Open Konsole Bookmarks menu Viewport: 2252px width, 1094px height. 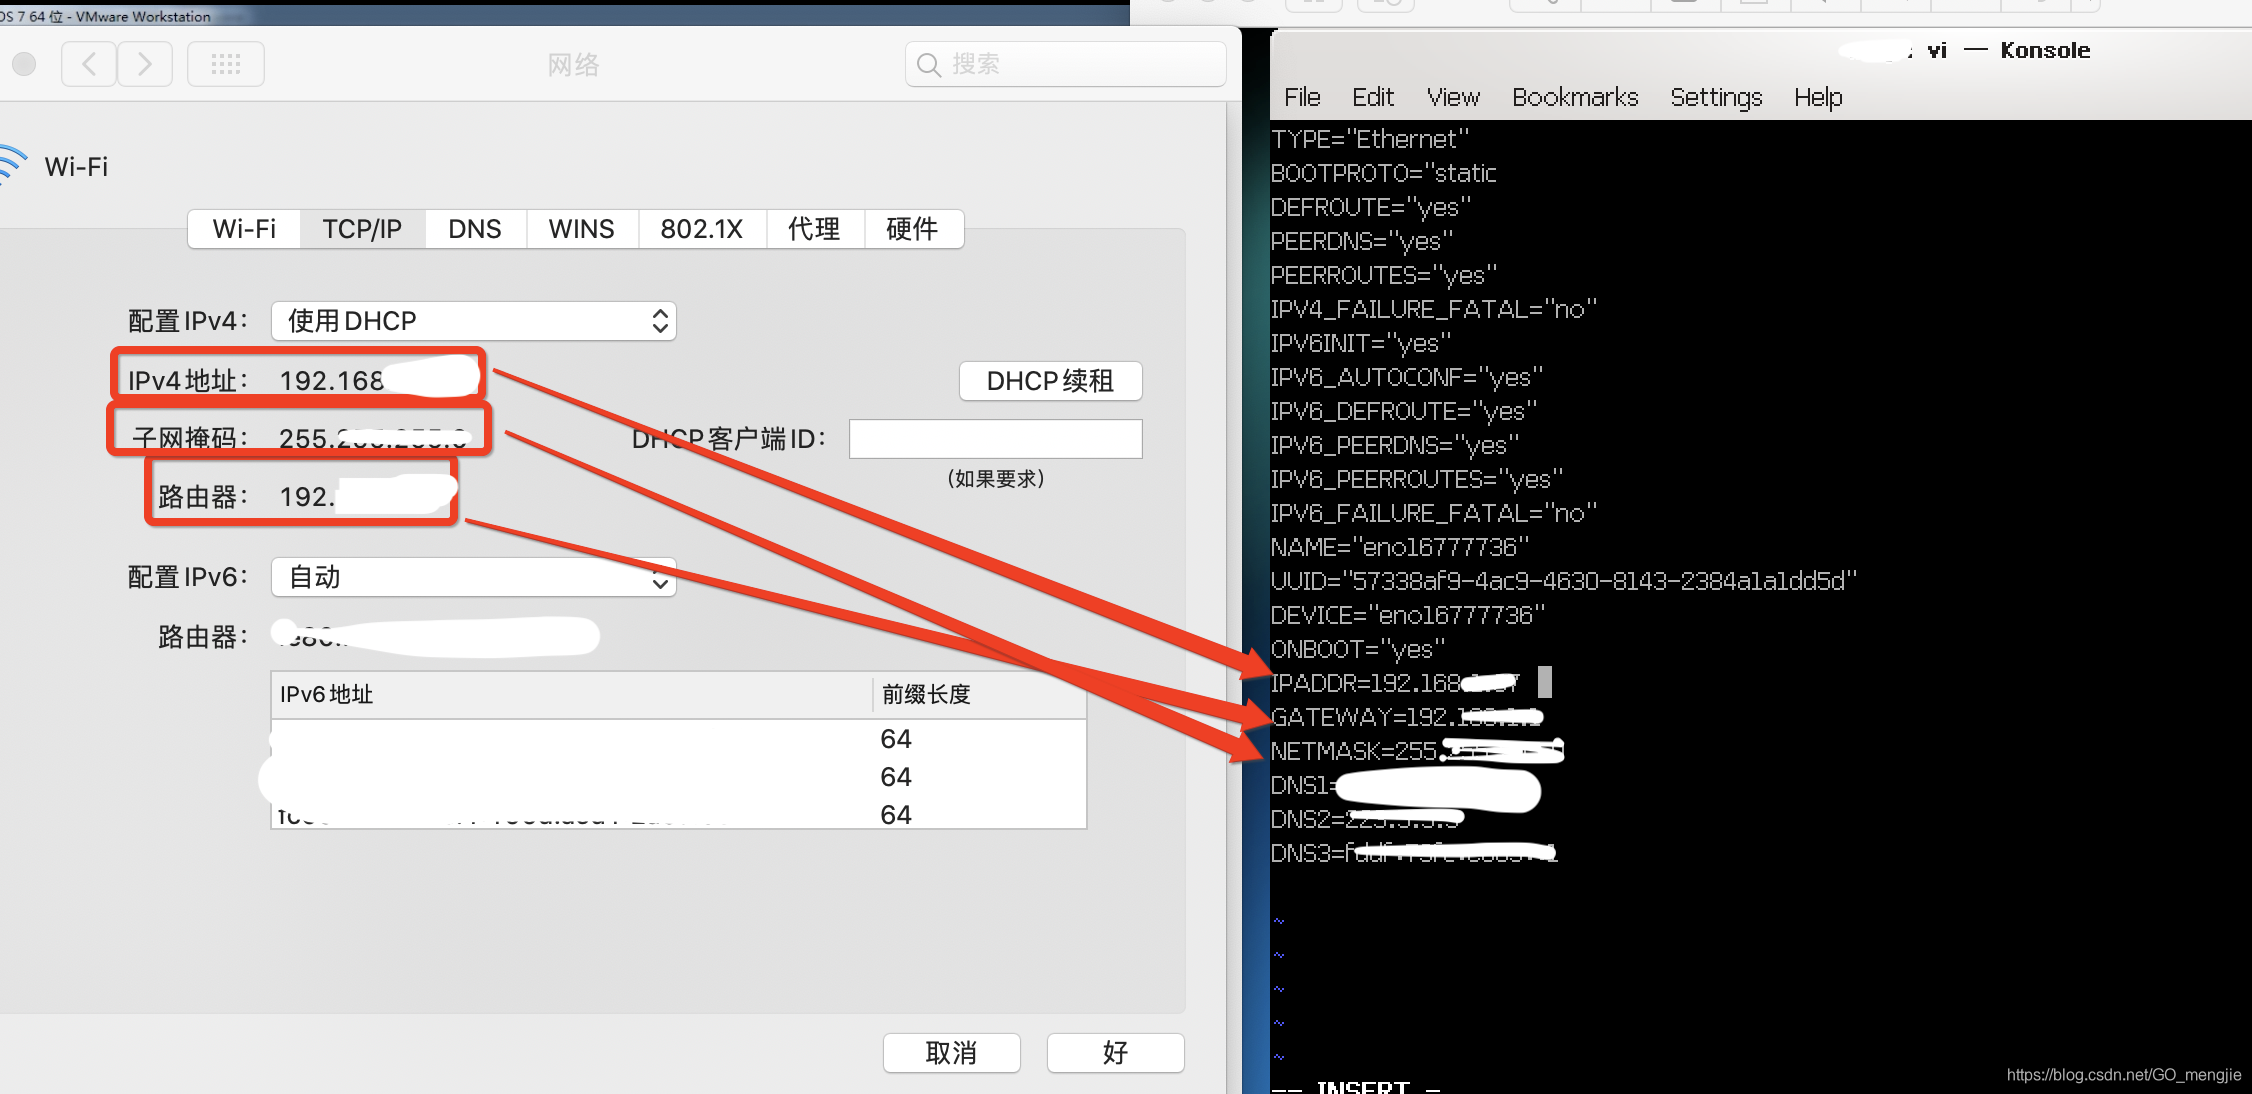[1575, 97]
